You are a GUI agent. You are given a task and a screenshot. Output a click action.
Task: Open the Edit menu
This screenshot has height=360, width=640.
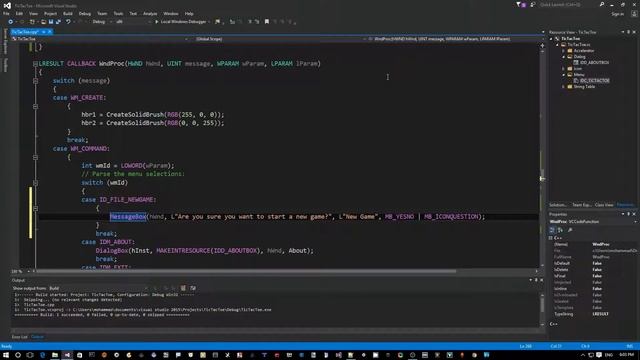pyautogui.click(x=19, y=13)
